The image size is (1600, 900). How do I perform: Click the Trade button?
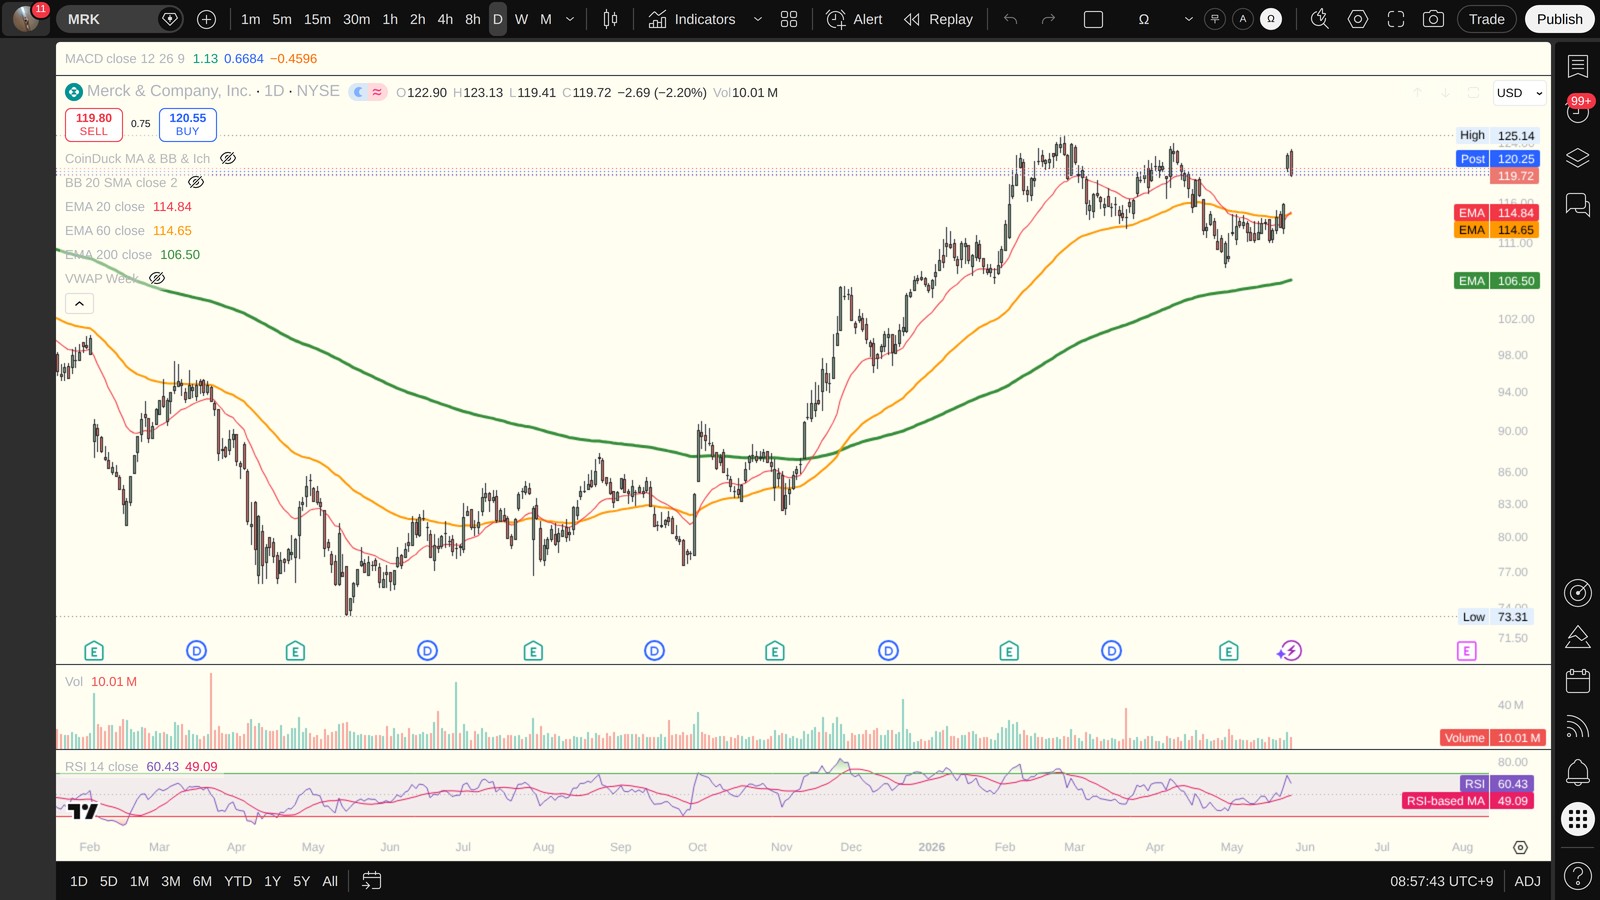1487,19
